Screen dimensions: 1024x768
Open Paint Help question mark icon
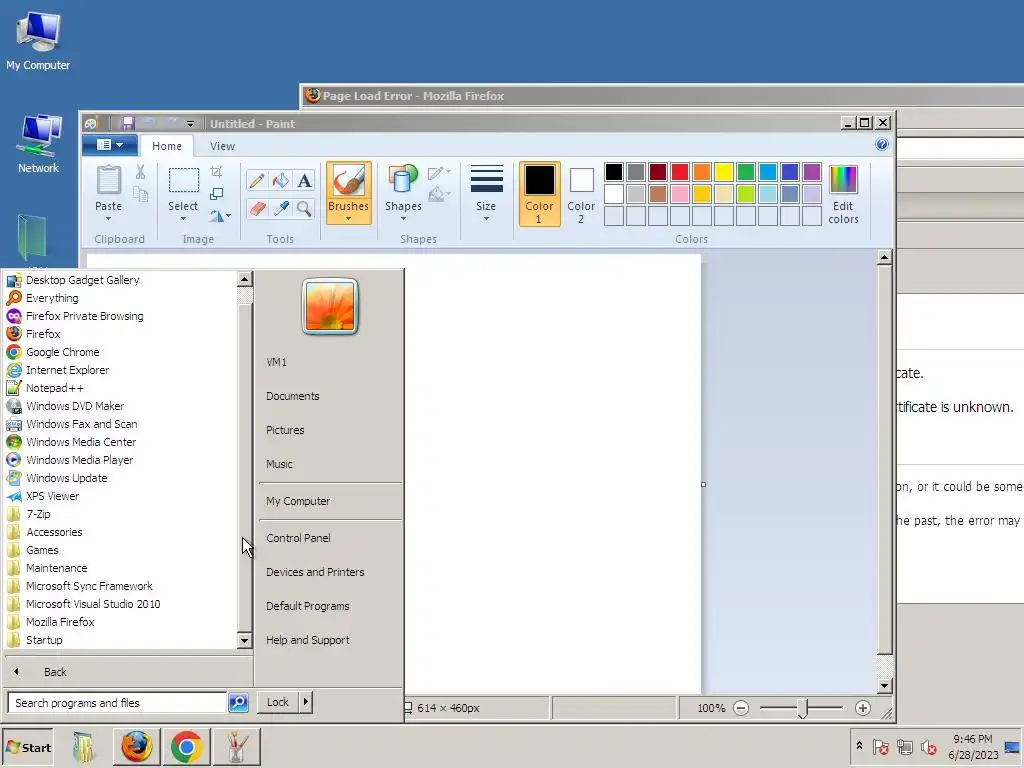882,144
